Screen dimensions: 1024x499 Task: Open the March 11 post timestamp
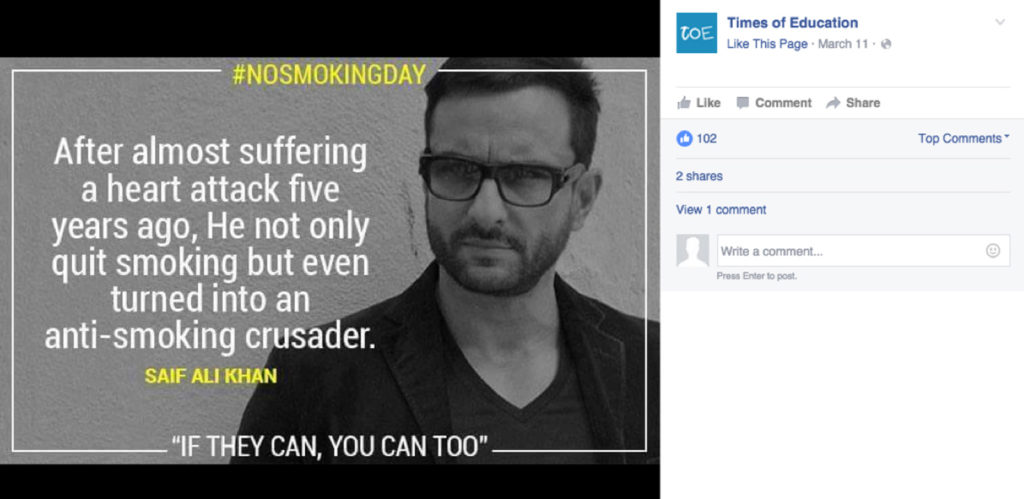pyautogui.click(x=843, y=44)
